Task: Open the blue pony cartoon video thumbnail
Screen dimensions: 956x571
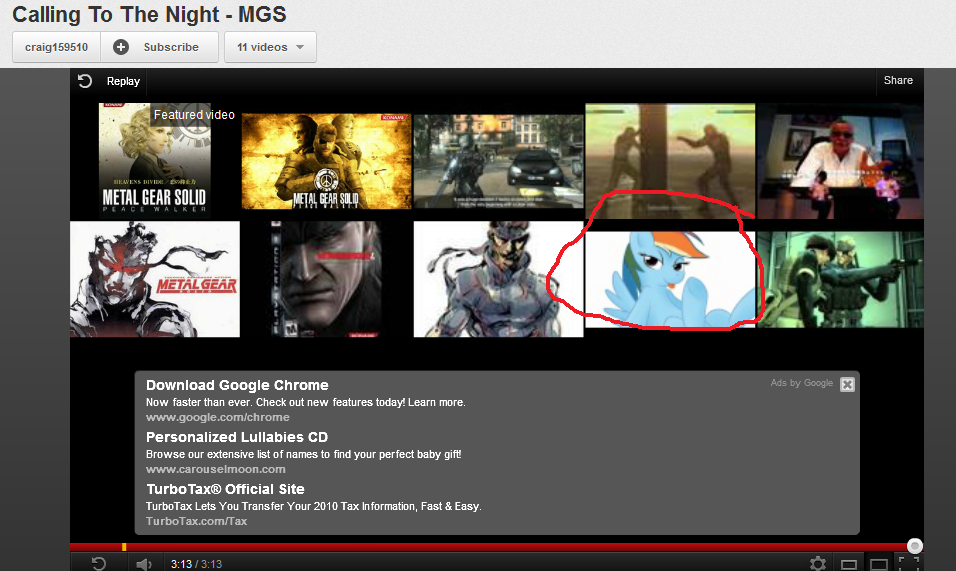Action: click(670, 279)
